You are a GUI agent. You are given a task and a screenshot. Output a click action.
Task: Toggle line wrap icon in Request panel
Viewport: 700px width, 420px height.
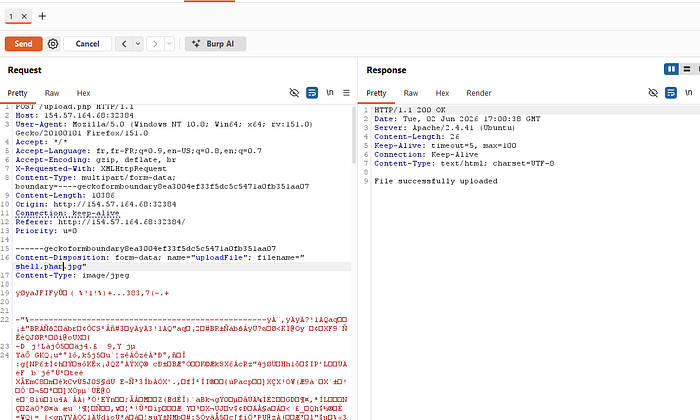coord(312,93)
